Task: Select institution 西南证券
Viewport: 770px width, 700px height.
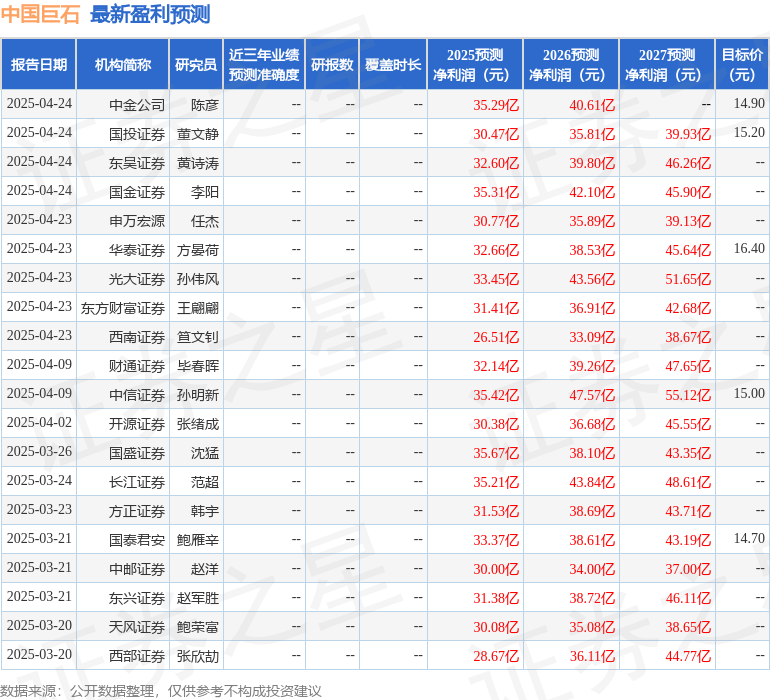Action: [137, 337]
